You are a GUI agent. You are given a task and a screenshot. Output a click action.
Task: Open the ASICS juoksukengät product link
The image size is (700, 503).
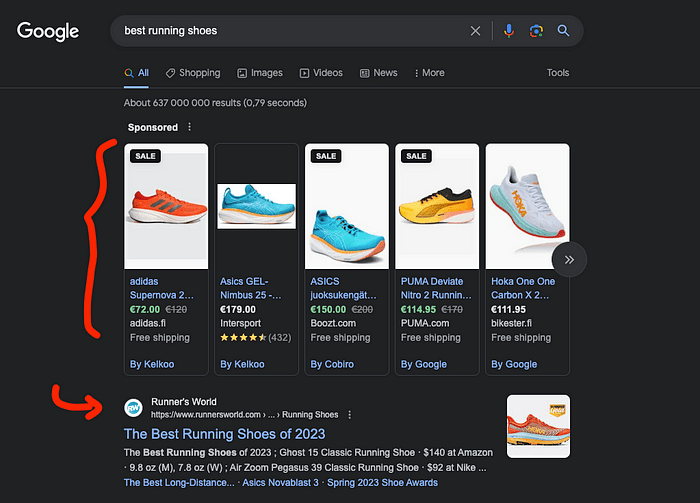(343, 288)
